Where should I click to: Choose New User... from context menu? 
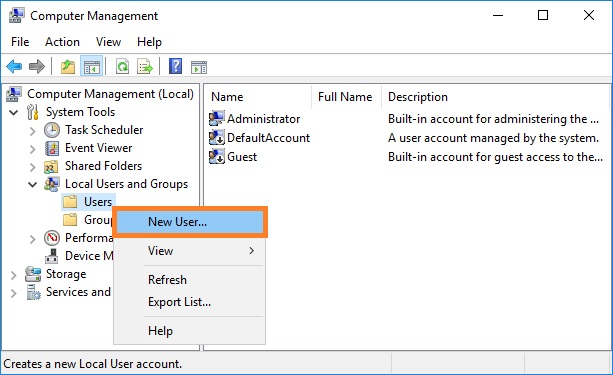pos(190,222)
